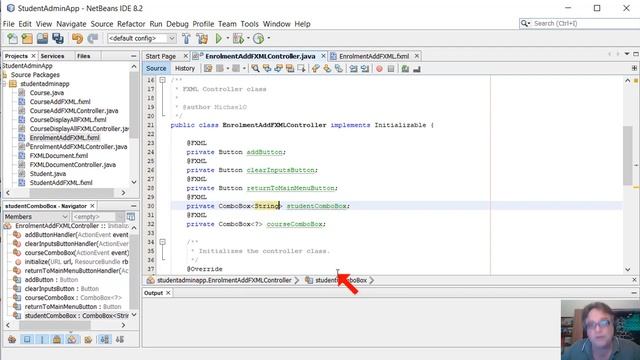The height and width of the screenshot is (360, 640).
Task: Collapse the comment fold at line 34
Action: coord(162,242)
